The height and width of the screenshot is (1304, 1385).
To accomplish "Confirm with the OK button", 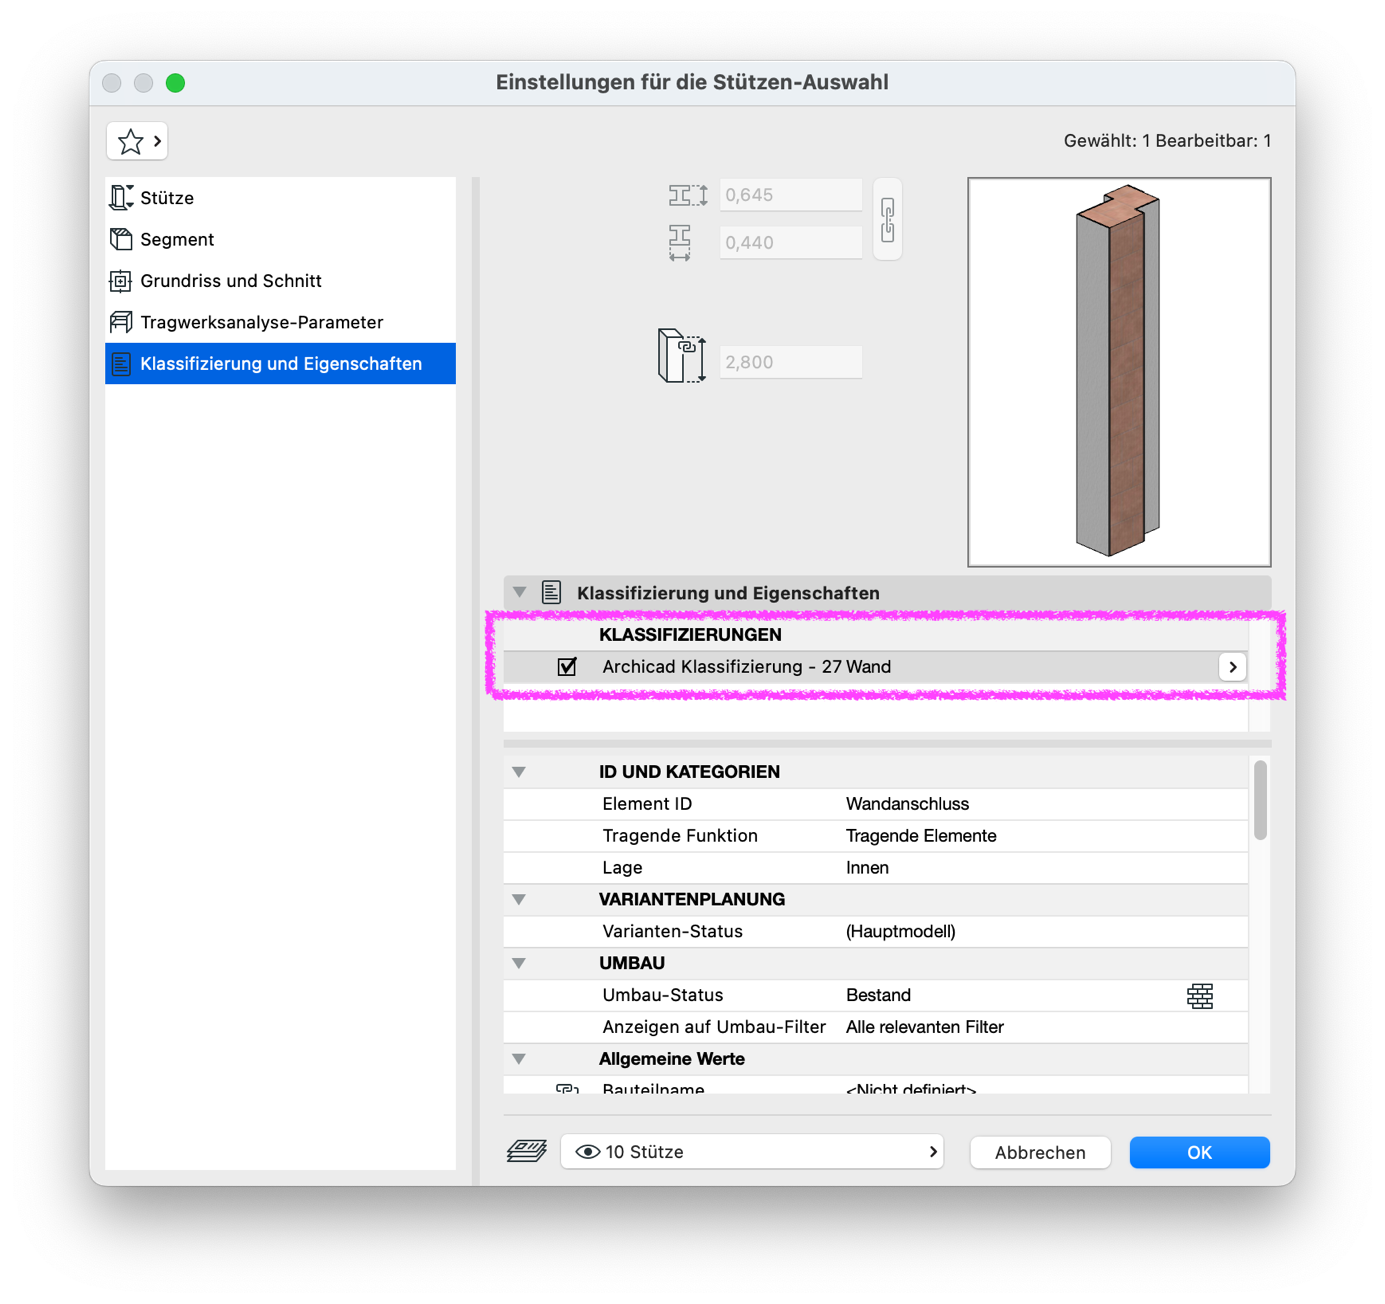I will 1199,1153.
